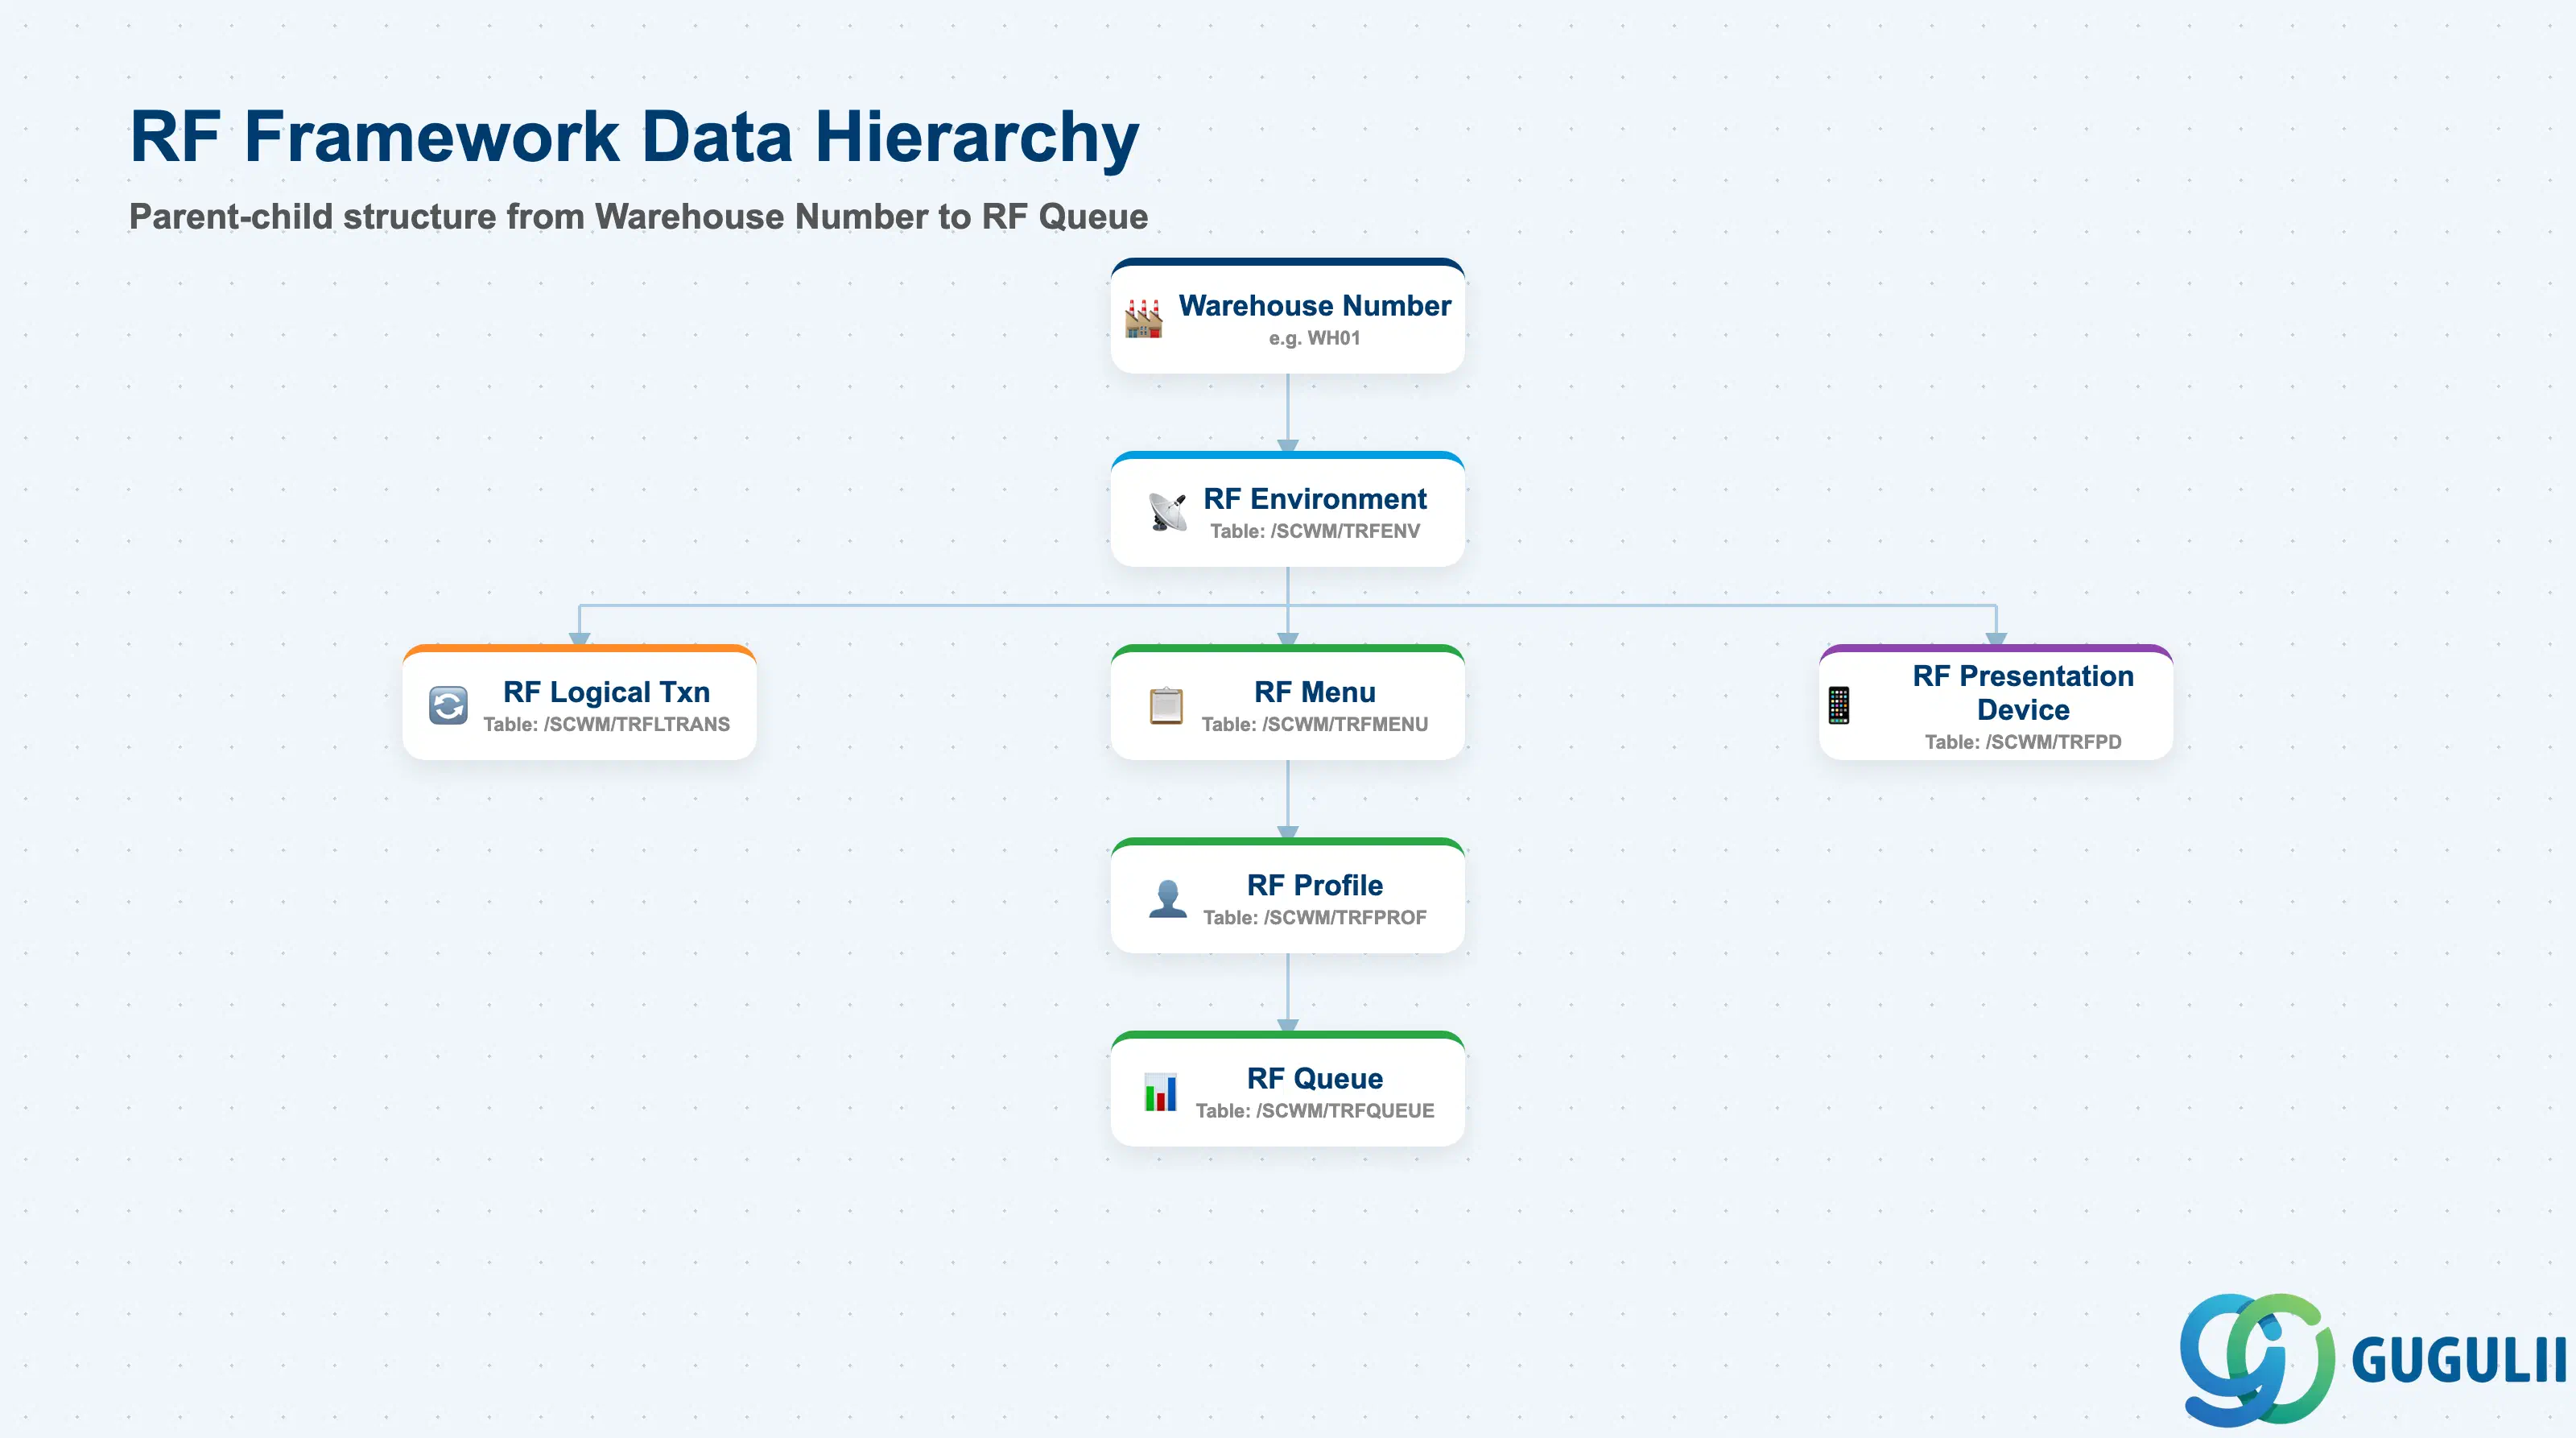Viewport: 2576px width, 1438px height.
Task: Click the RF Menu node title
Action: pyautogui.click(x=1314, y=691)
